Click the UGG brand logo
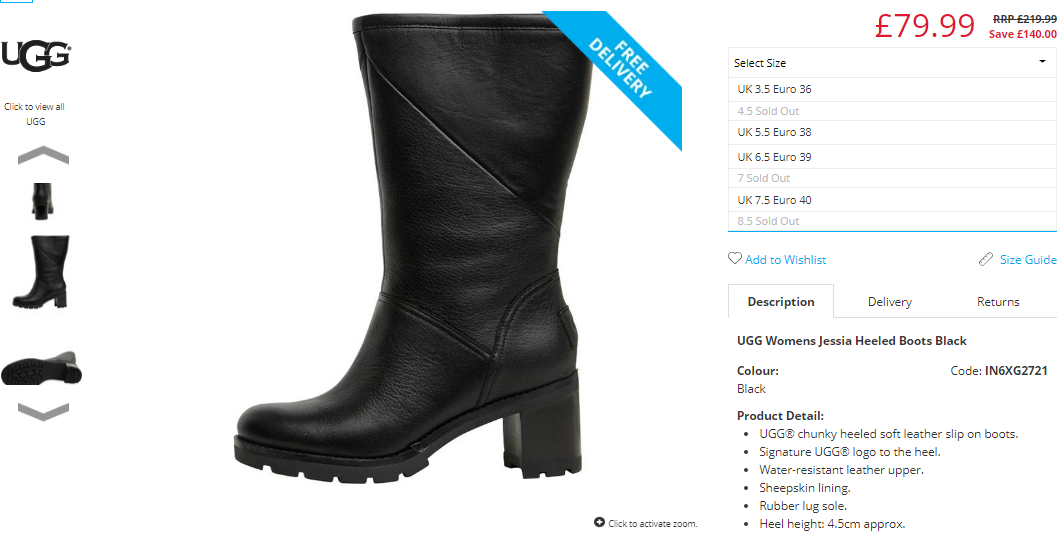1058x544 pixels. (x=36, y=55)
